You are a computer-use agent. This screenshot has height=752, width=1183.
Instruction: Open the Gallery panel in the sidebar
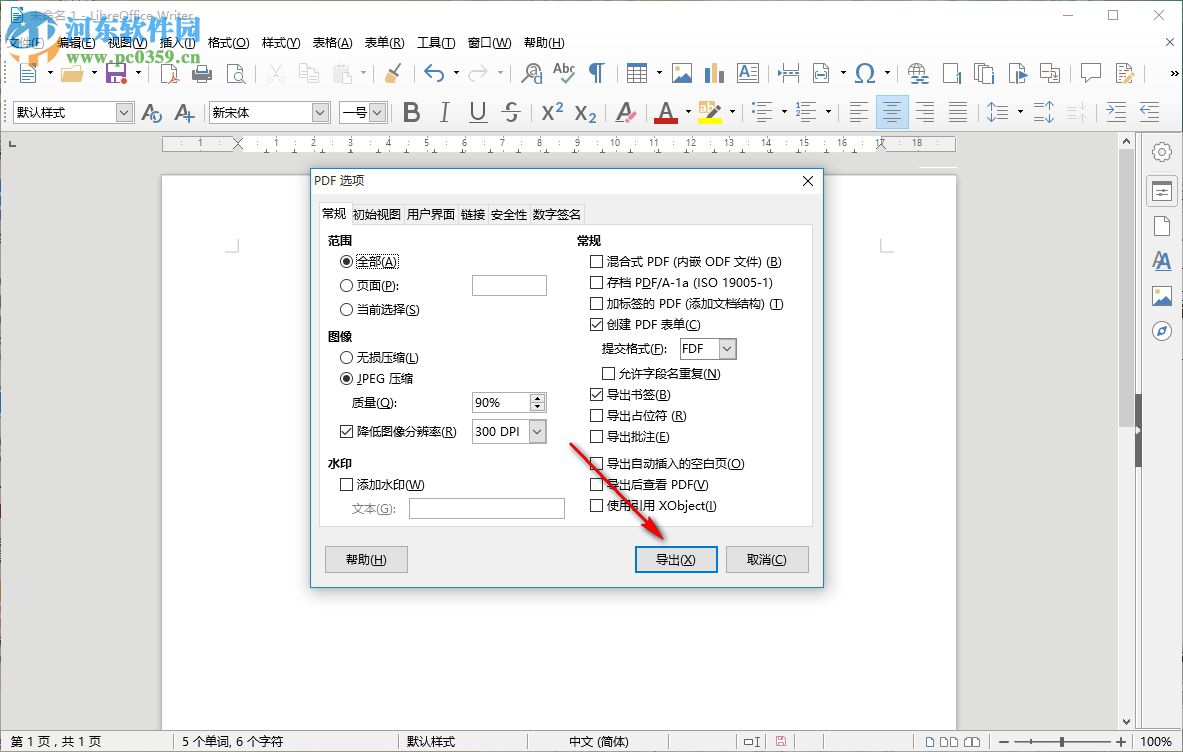point(1161,296)
